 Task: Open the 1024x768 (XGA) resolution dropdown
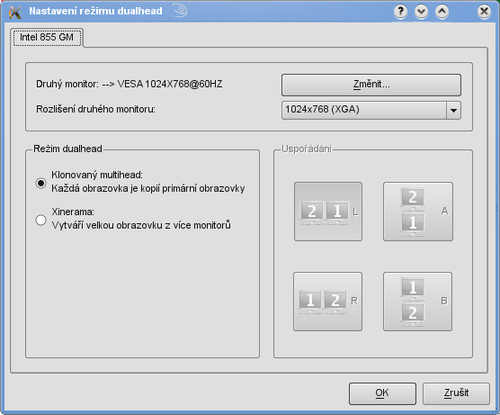371,110
